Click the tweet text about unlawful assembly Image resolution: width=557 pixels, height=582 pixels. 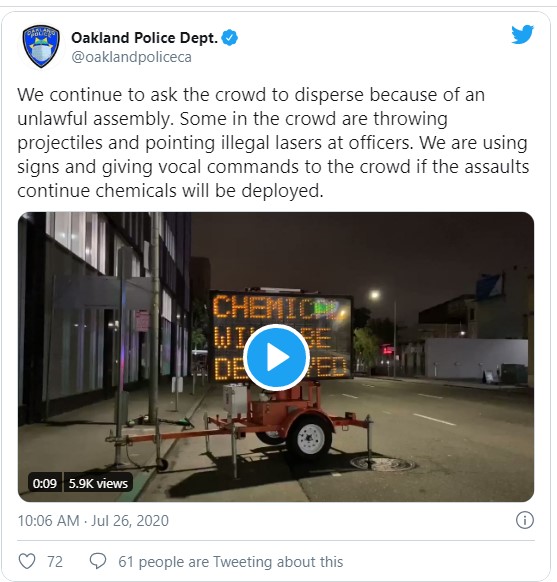pyautogui.click(x=273, y=143)
